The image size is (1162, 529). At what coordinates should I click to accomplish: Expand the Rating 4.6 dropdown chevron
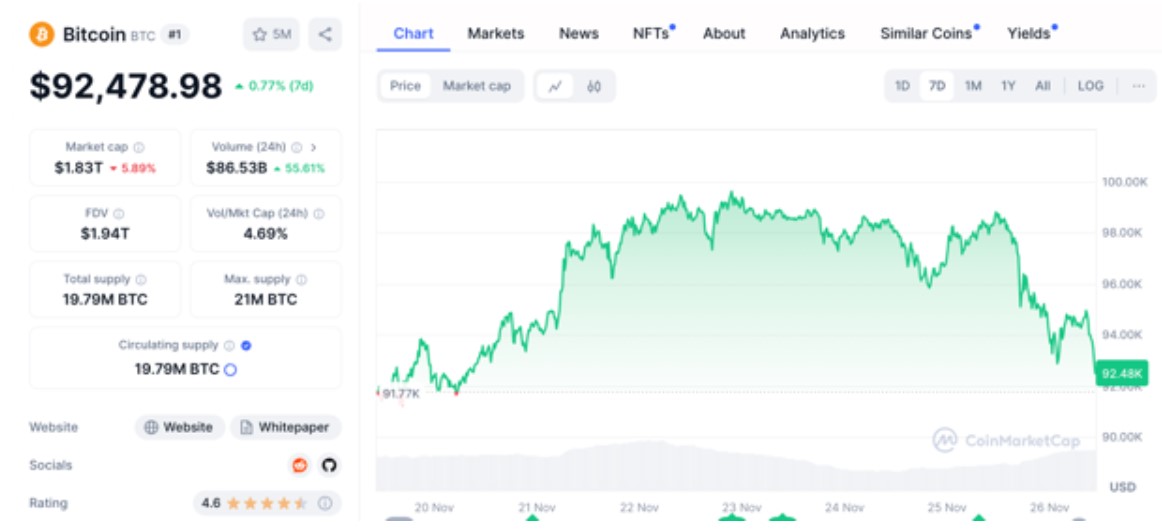coord(326,503)
